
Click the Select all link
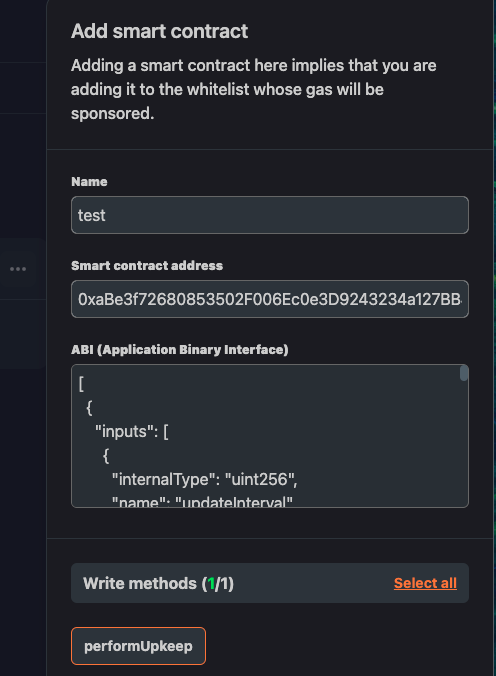point(425,583)
